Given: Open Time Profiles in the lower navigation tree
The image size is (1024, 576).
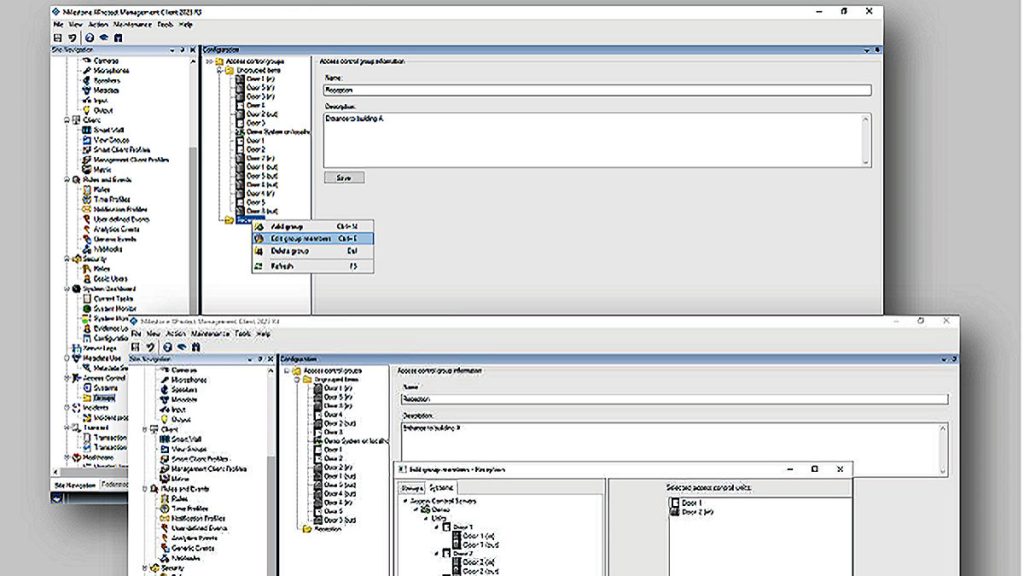Looking at the screenshot, I should [x=186, y=508].
